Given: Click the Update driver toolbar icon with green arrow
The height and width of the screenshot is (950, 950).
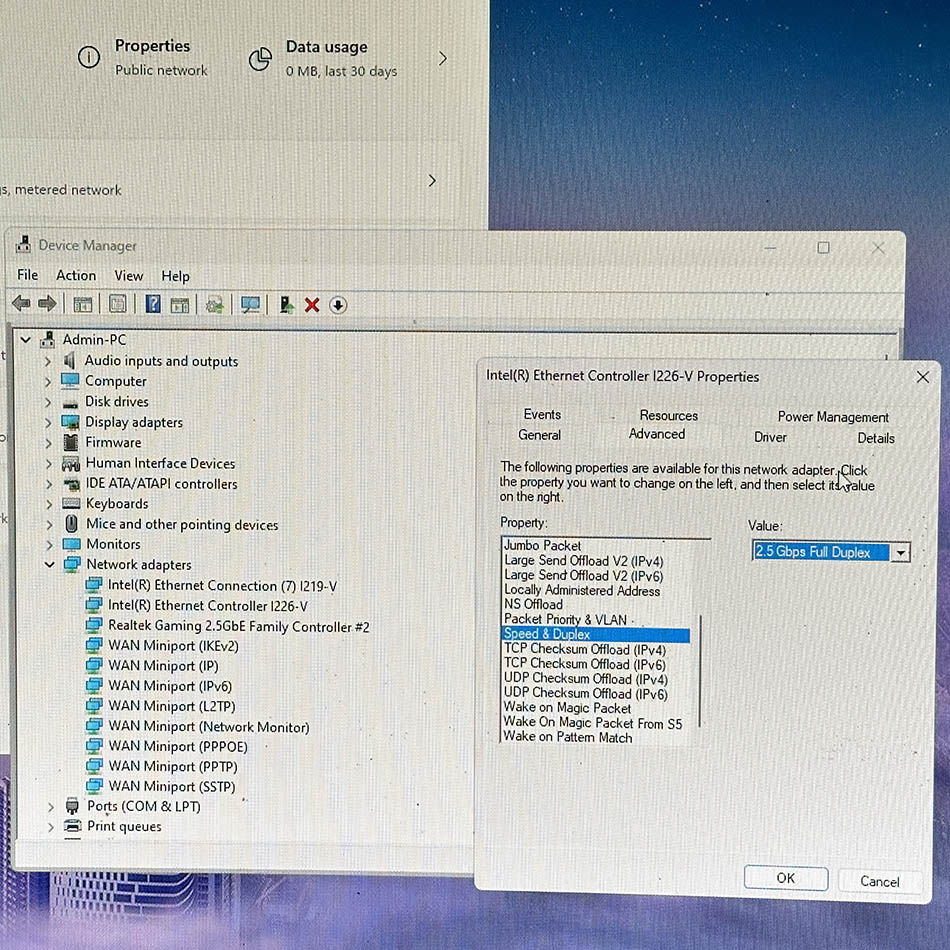Looking at the screenshot, I should tap(286, 305).
